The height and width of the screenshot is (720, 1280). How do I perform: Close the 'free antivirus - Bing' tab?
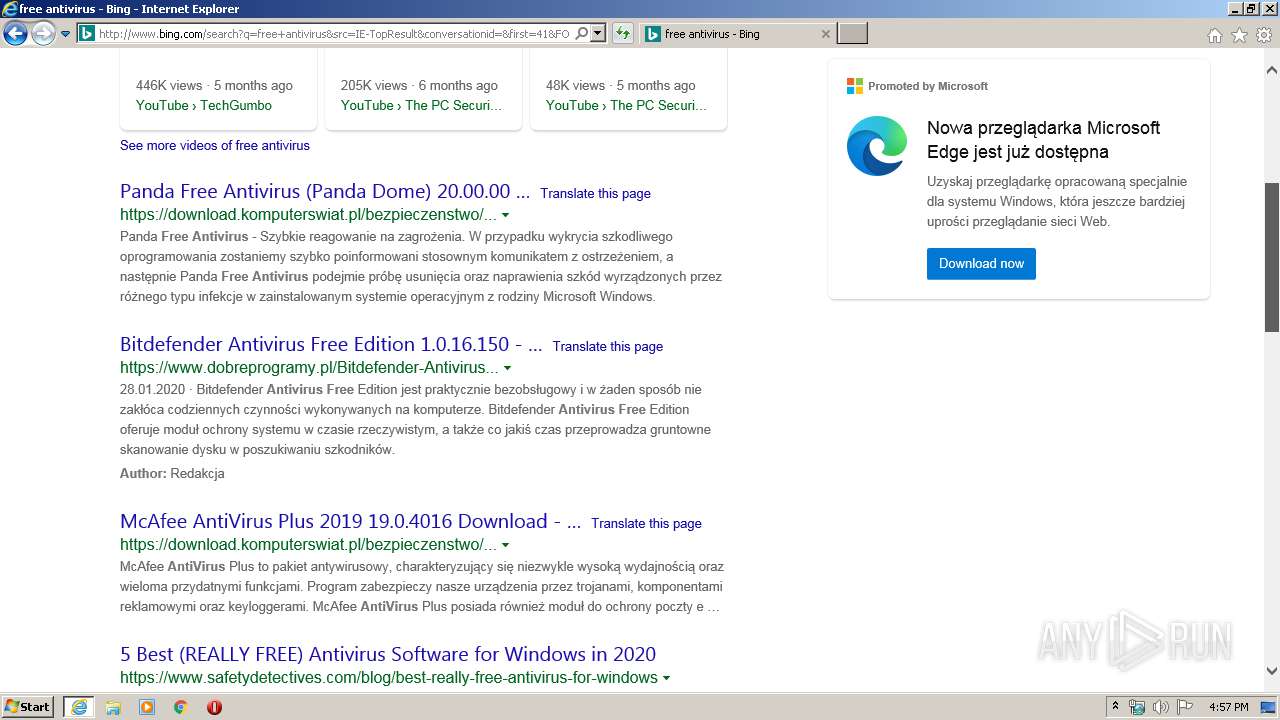point(826,34)
